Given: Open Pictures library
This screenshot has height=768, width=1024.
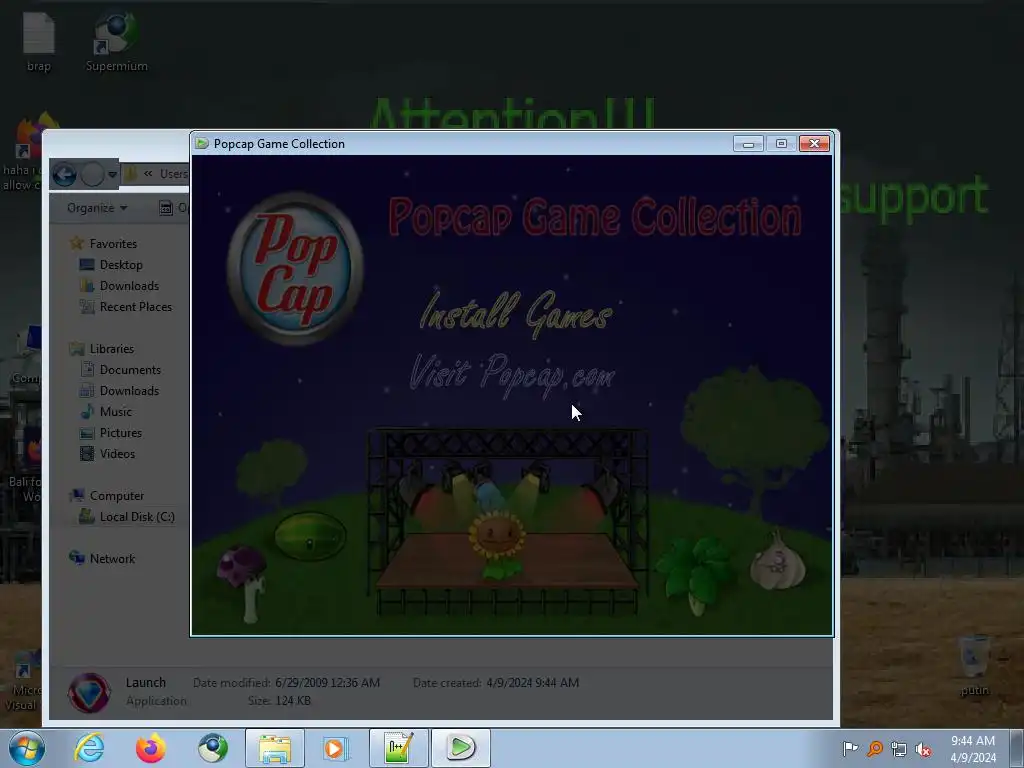Looking at the screenshot, I should pos(110,432).
